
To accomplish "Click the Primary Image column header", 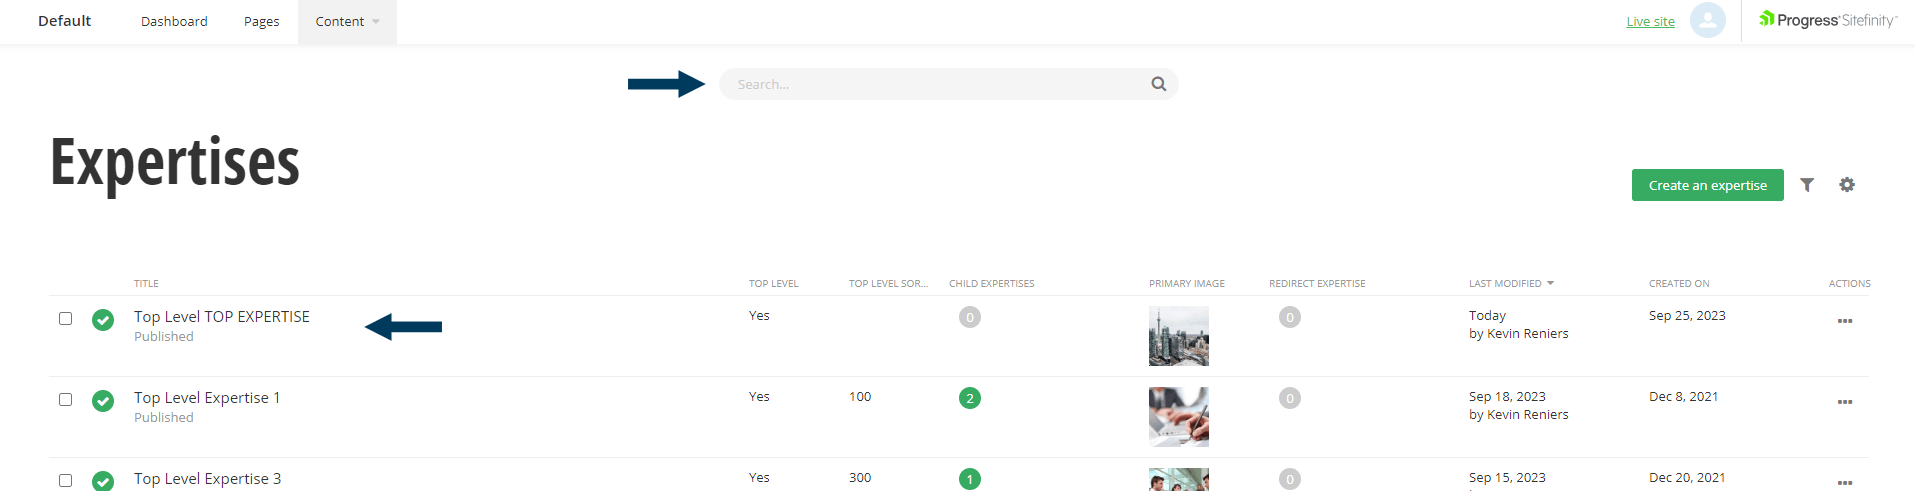I will pyautogui.click(x=1187, y=284).
